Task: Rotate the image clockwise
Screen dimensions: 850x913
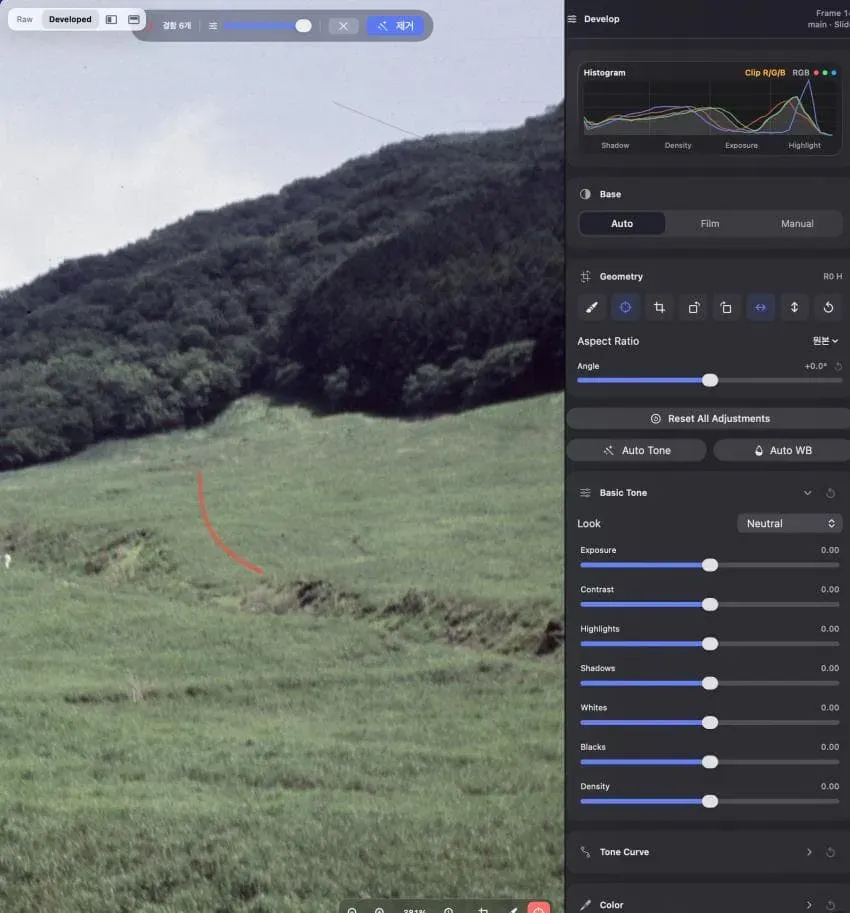Action: coord(693,307)
